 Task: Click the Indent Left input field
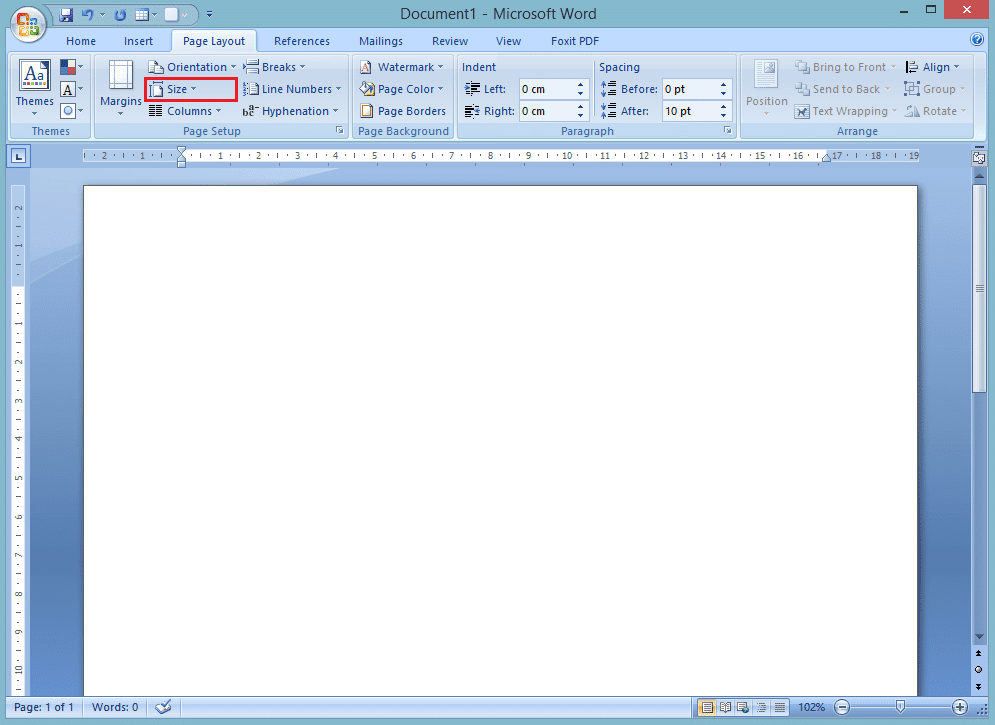pyautogui.click(x=546, y=89)
